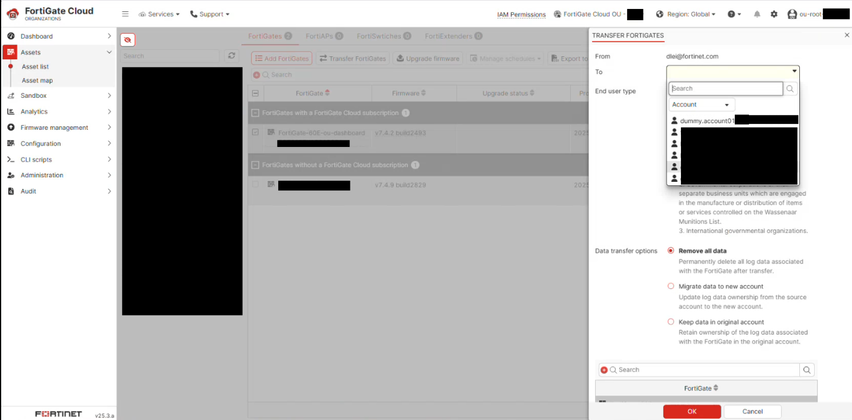Screen dimensions: 852x420
Task: Switch to the FortiSwitches tab
Action: tap(384, 36)
